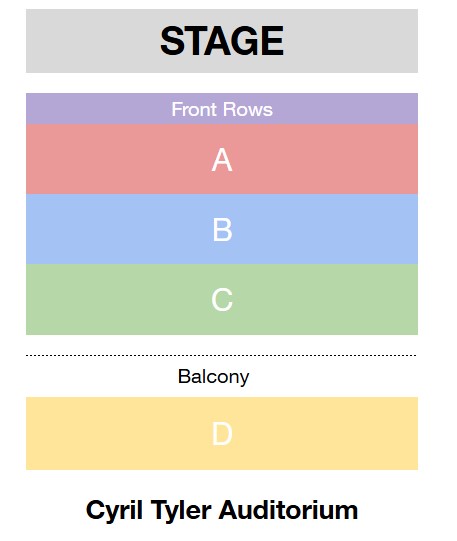Click the gray STAGE block
The height and width of the screenshot is (541, 457).
click(x=222, y=41)
